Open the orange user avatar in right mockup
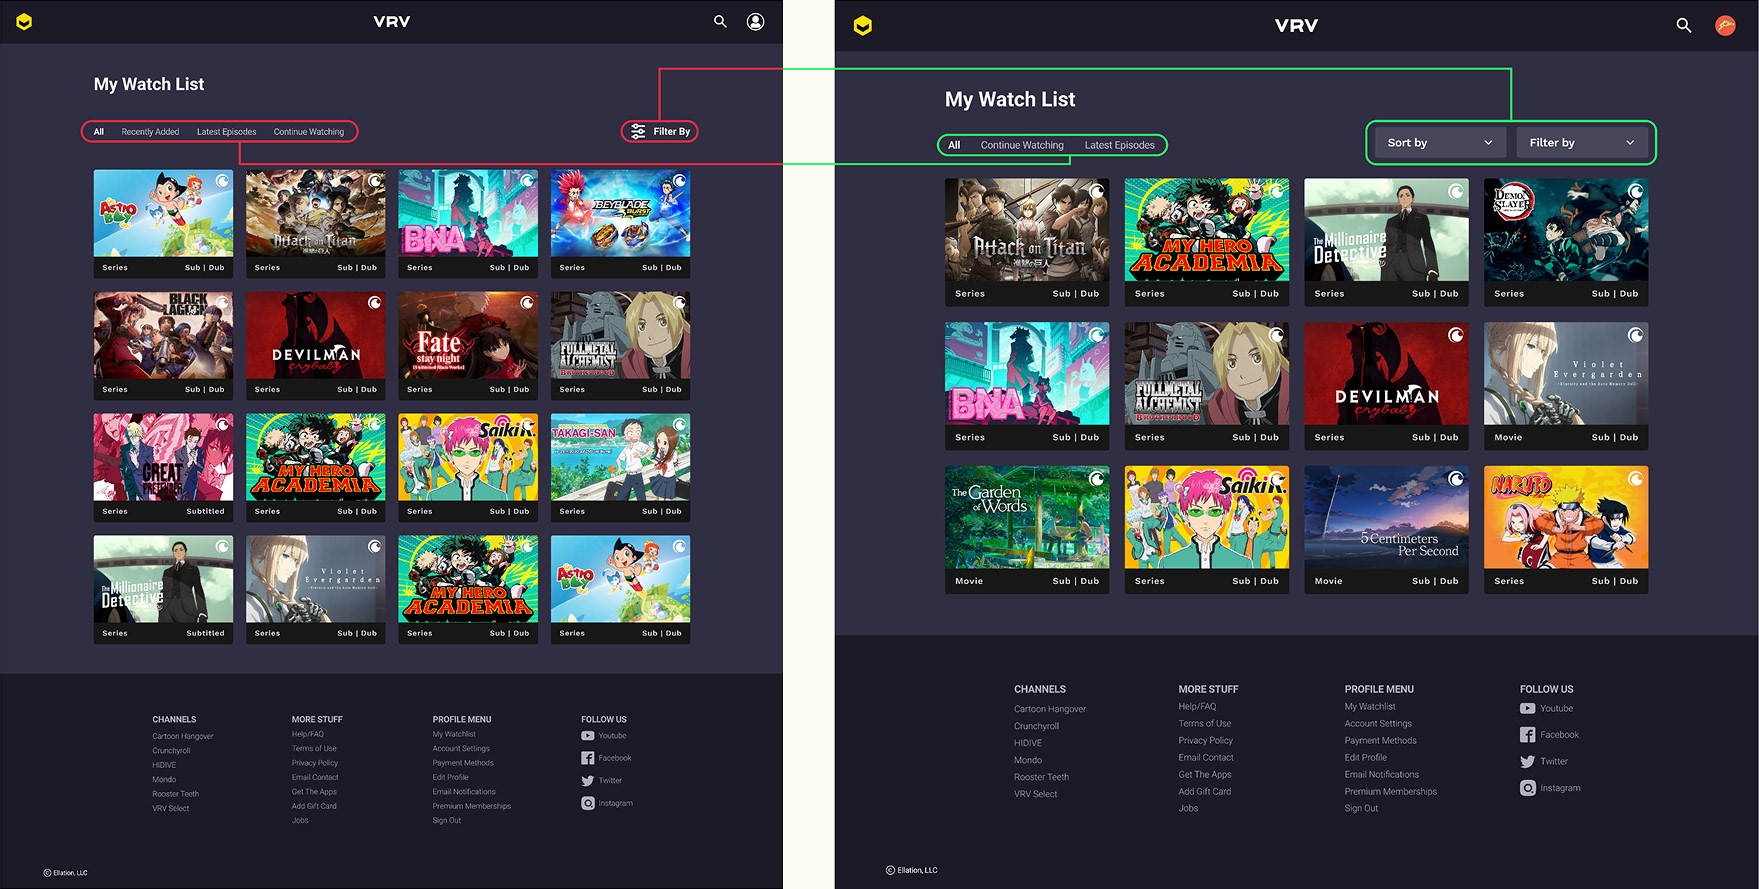The width and height of the screenshot is (1759, 889). coord(1725,26)
